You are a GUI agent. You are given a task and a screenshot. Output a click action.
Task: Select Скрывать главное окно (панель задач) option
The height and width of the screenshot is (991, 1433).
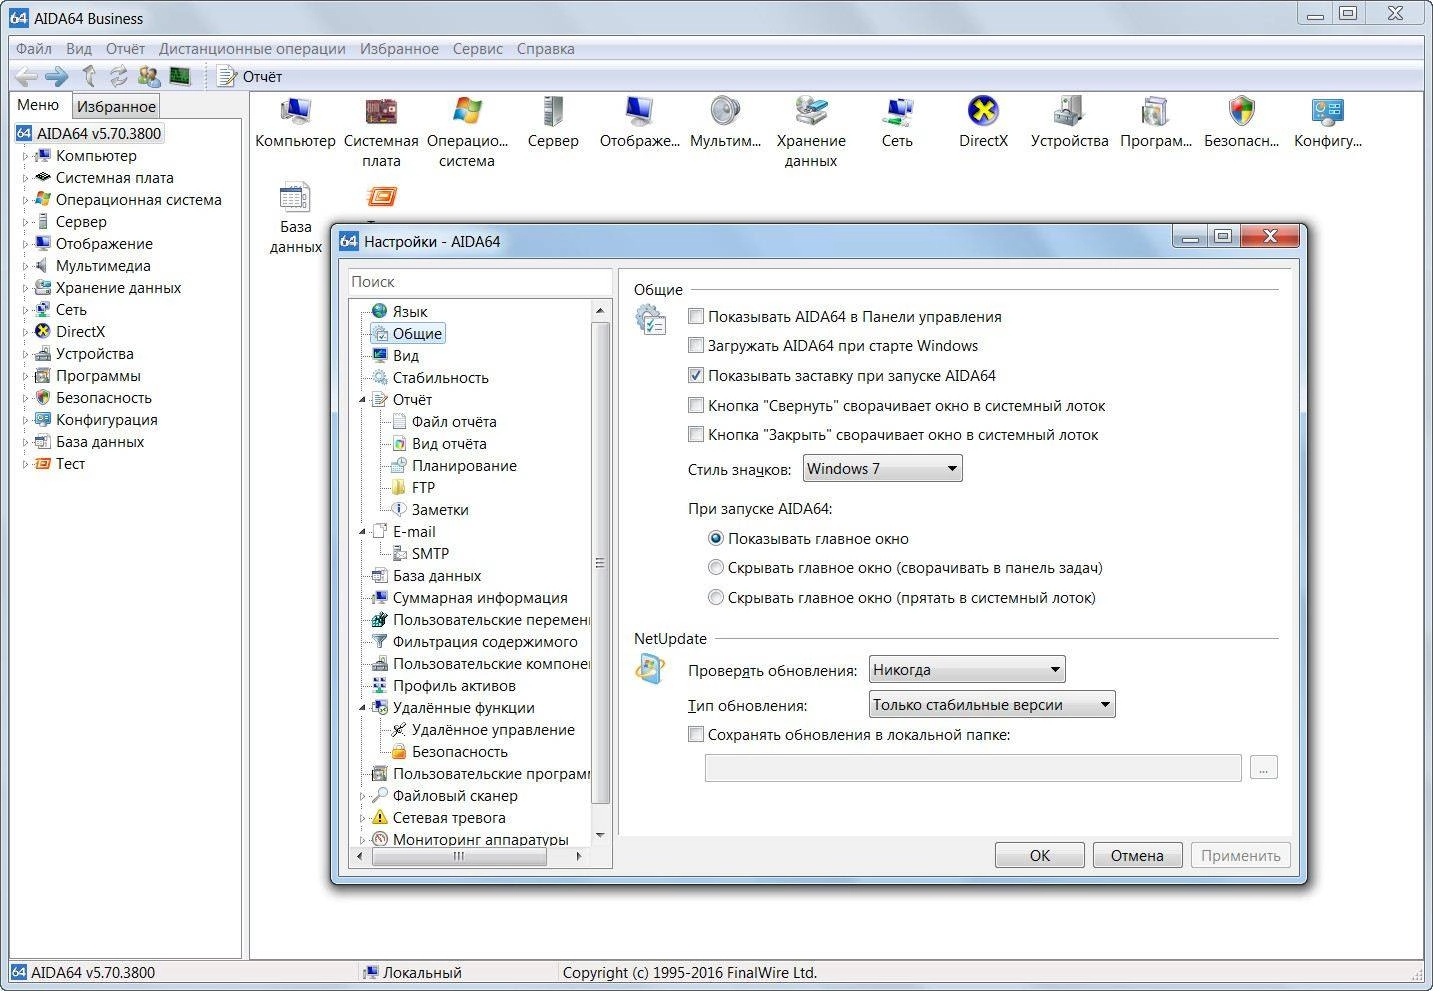pos(715,568)
